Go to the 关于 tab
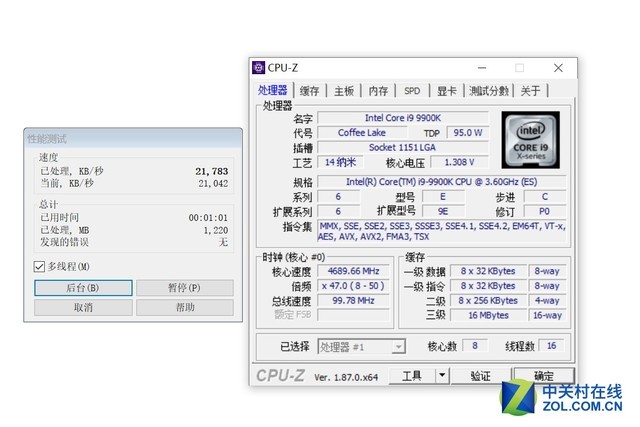 530,91
